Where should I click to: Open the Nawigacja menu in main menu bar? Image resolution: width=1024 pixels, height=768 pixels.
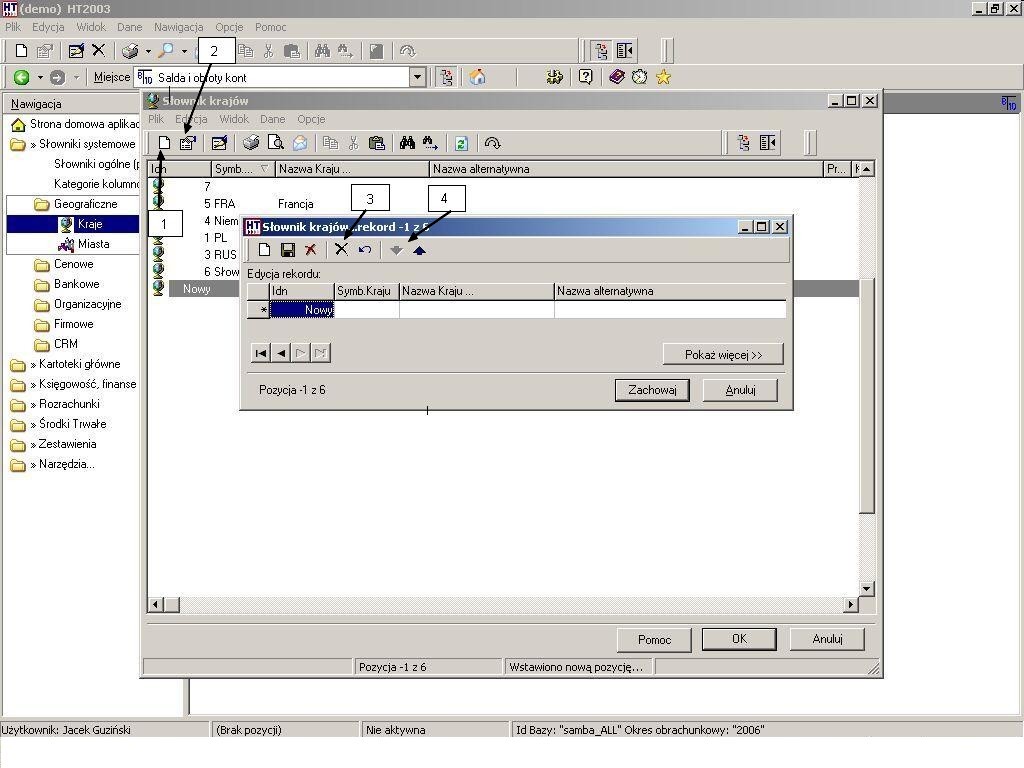tap(178, 27)
